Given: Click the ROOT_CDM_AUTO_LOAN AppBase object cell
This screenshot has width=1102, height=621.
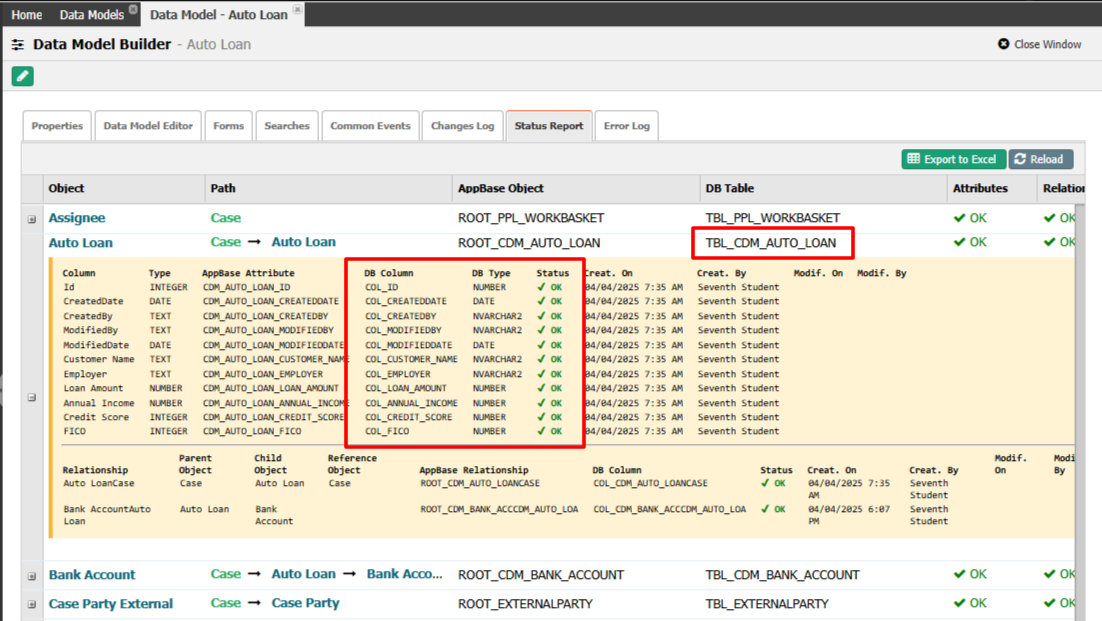Looking at the screenshot, I should [x=529, y=243].
